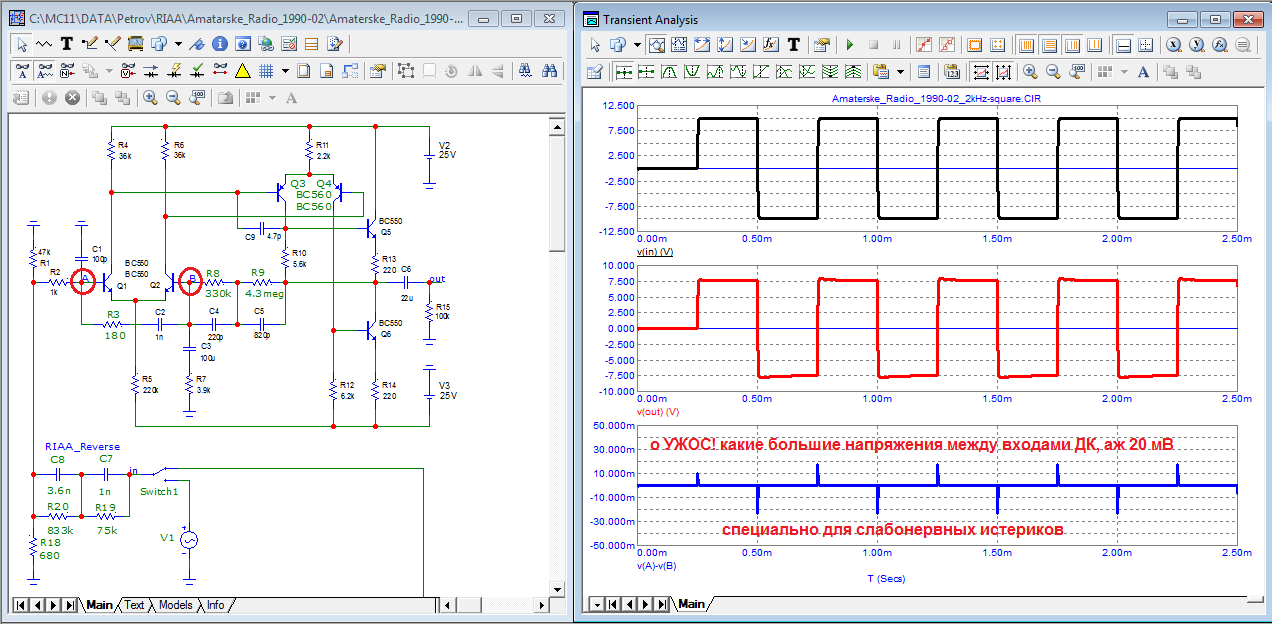Click the green Run analysis play button
The image size is (1272, 624).
pyautogui.click(x=850, y=45)
